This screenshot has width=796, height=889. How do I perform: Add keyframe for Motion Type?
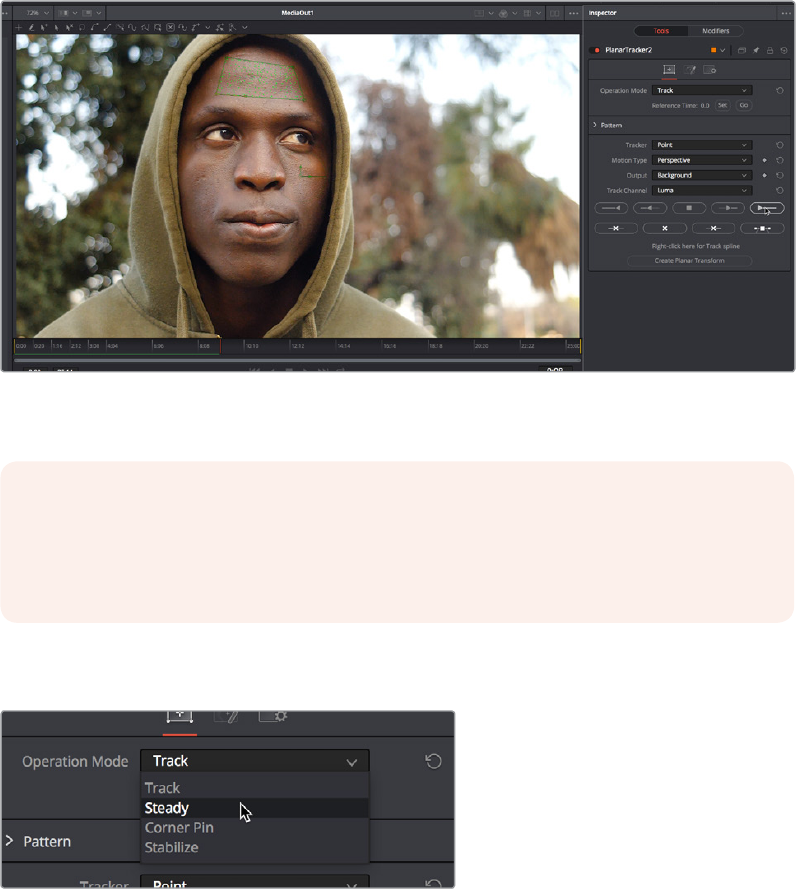click(x=765, y=160)
